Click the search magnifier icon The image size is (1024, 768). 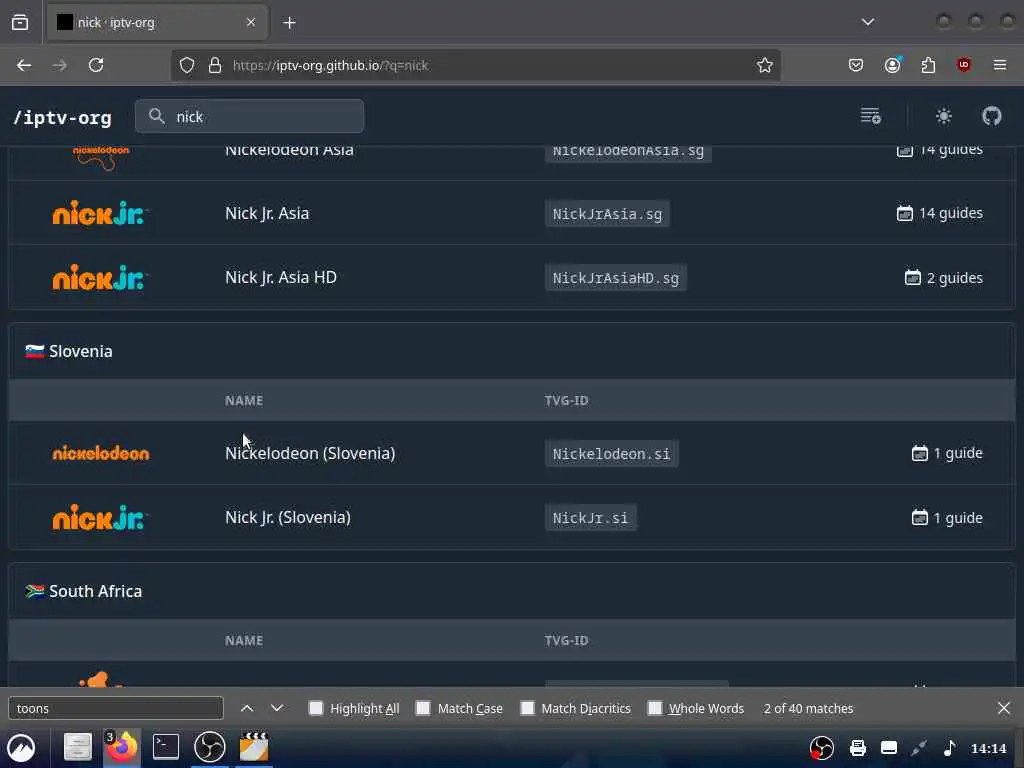[x=156, y=116]
